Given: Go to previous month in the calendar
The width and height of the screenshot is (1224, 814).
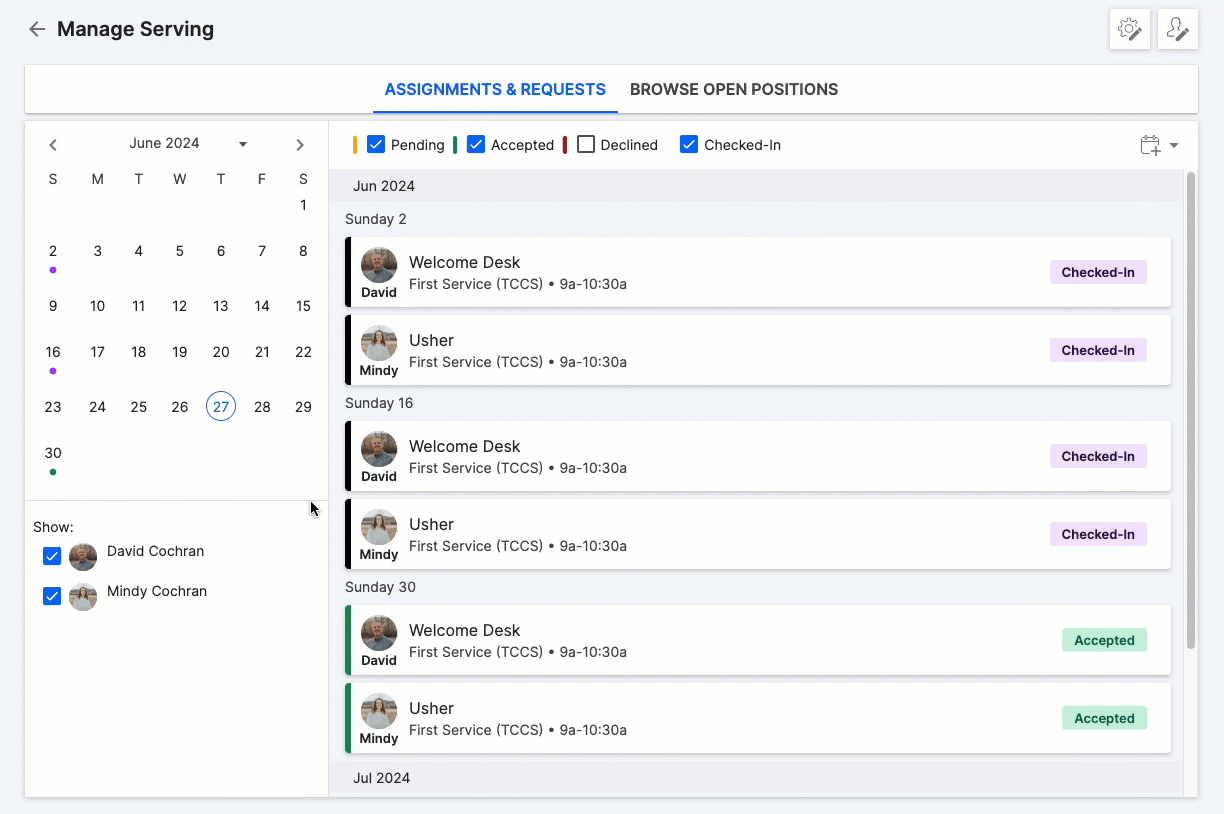Looking at the screenshot, I should [53, 145].
